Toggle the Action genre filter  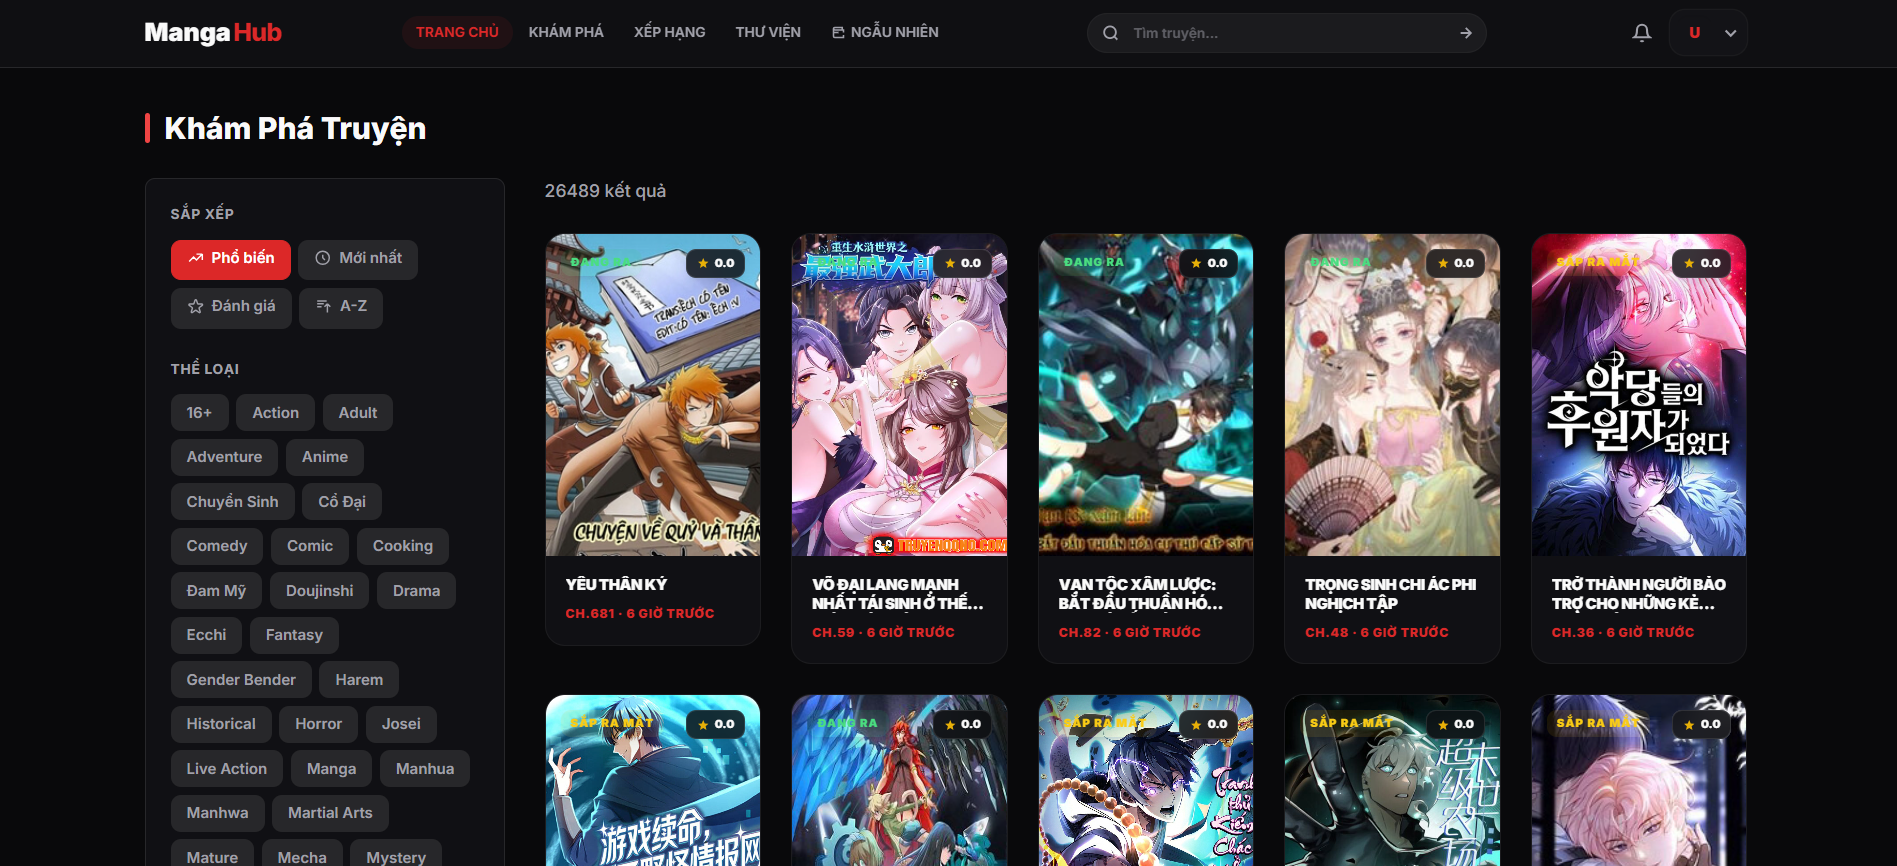(x=275, y=413)
